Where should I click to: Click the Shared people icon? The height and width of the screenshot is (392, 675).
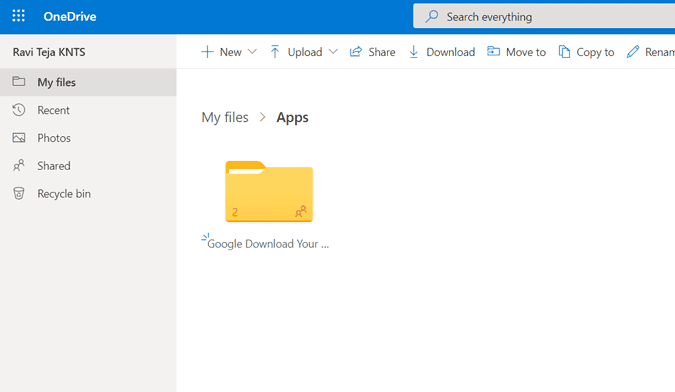(19, 165)
